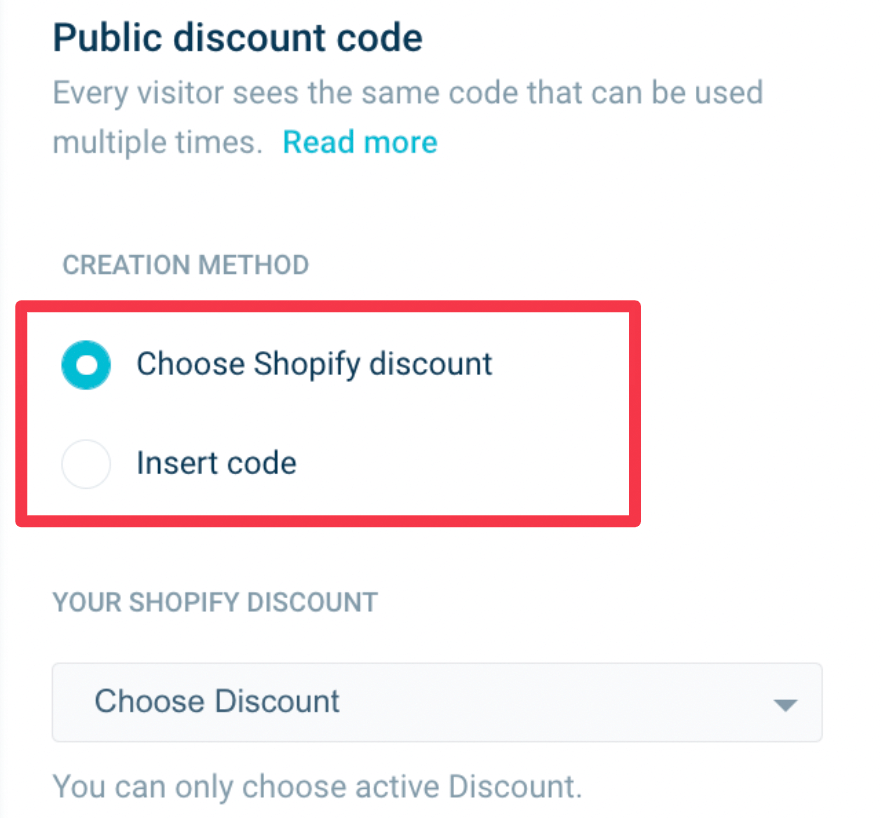Click the 'Choose Discount' placeholder text
This screenshot has width=882, height=818.
point(217,701)
